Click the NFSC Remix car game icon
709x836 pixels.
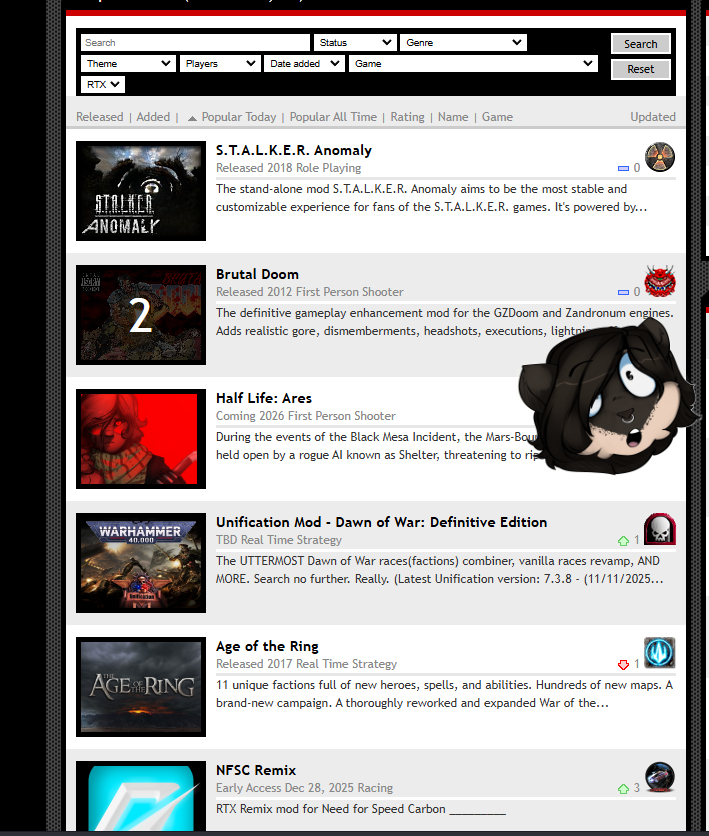[x=660, y=777]
